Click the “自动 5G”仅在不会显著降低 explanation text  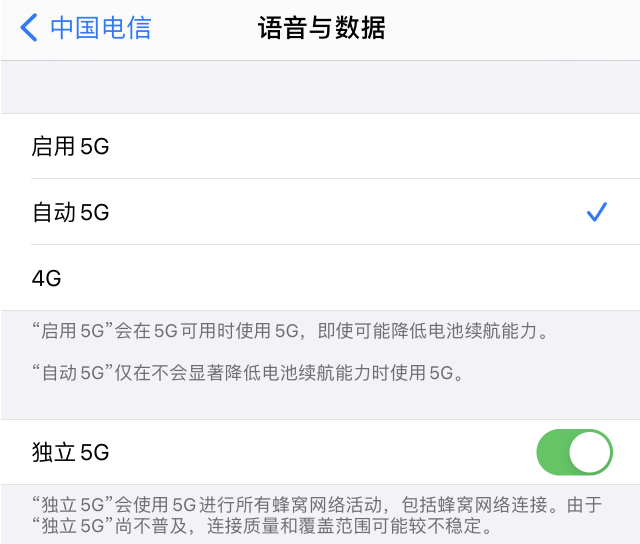pyautogui.click(x=247, y=373)
